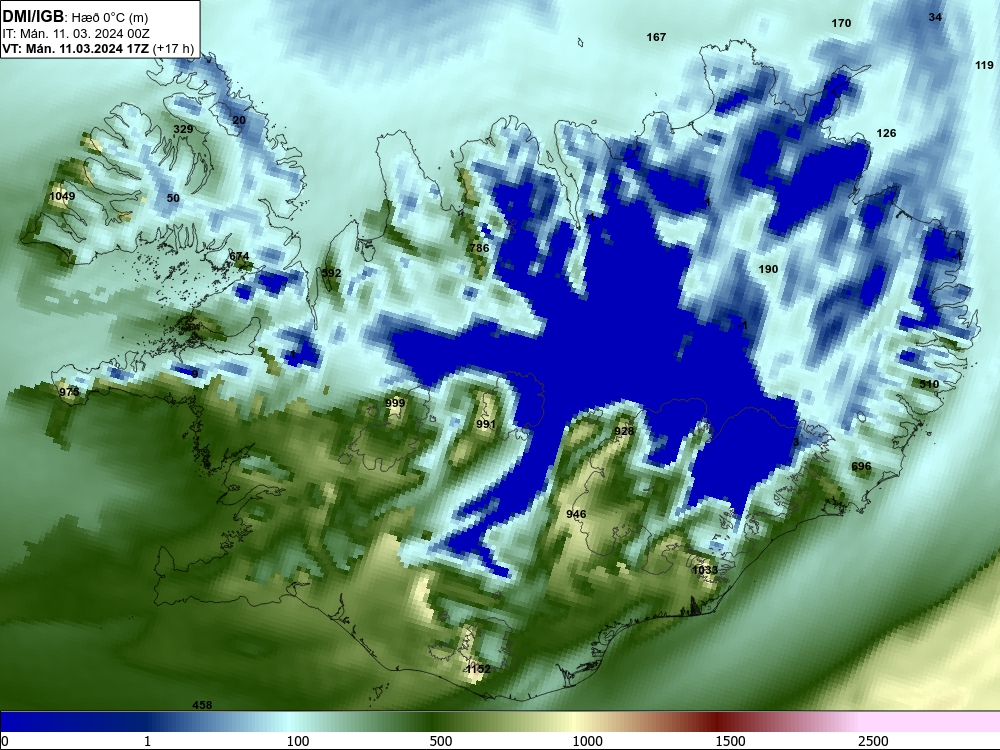Screen dimensions: 1000x750
Task: Click the map value 34
Action: coord(935,17)
